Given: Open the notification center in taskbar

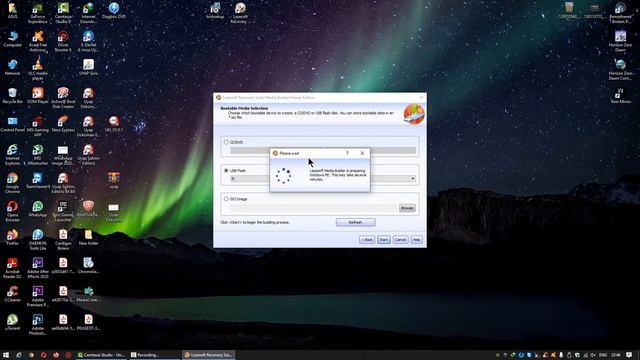Looking at the screenshot, I should tap(629, 355).
